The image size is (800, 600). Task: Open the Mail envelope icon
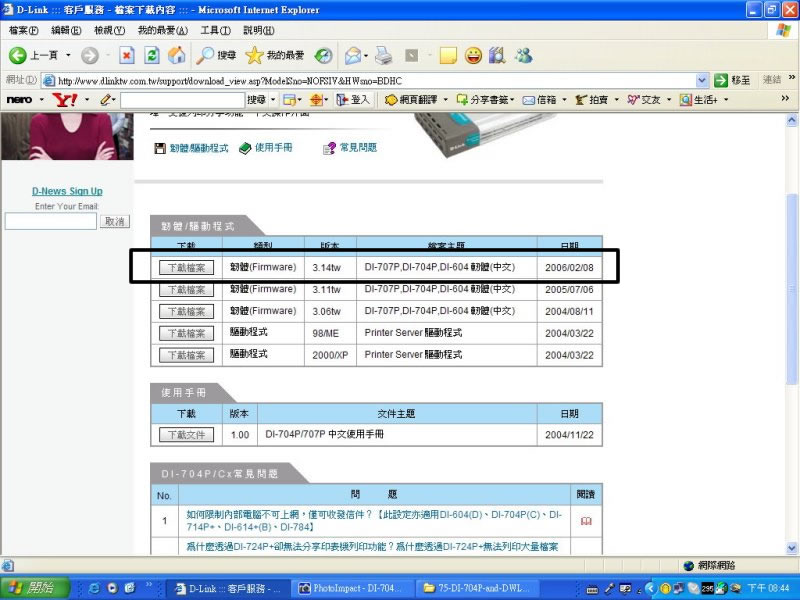pos(353,55)
